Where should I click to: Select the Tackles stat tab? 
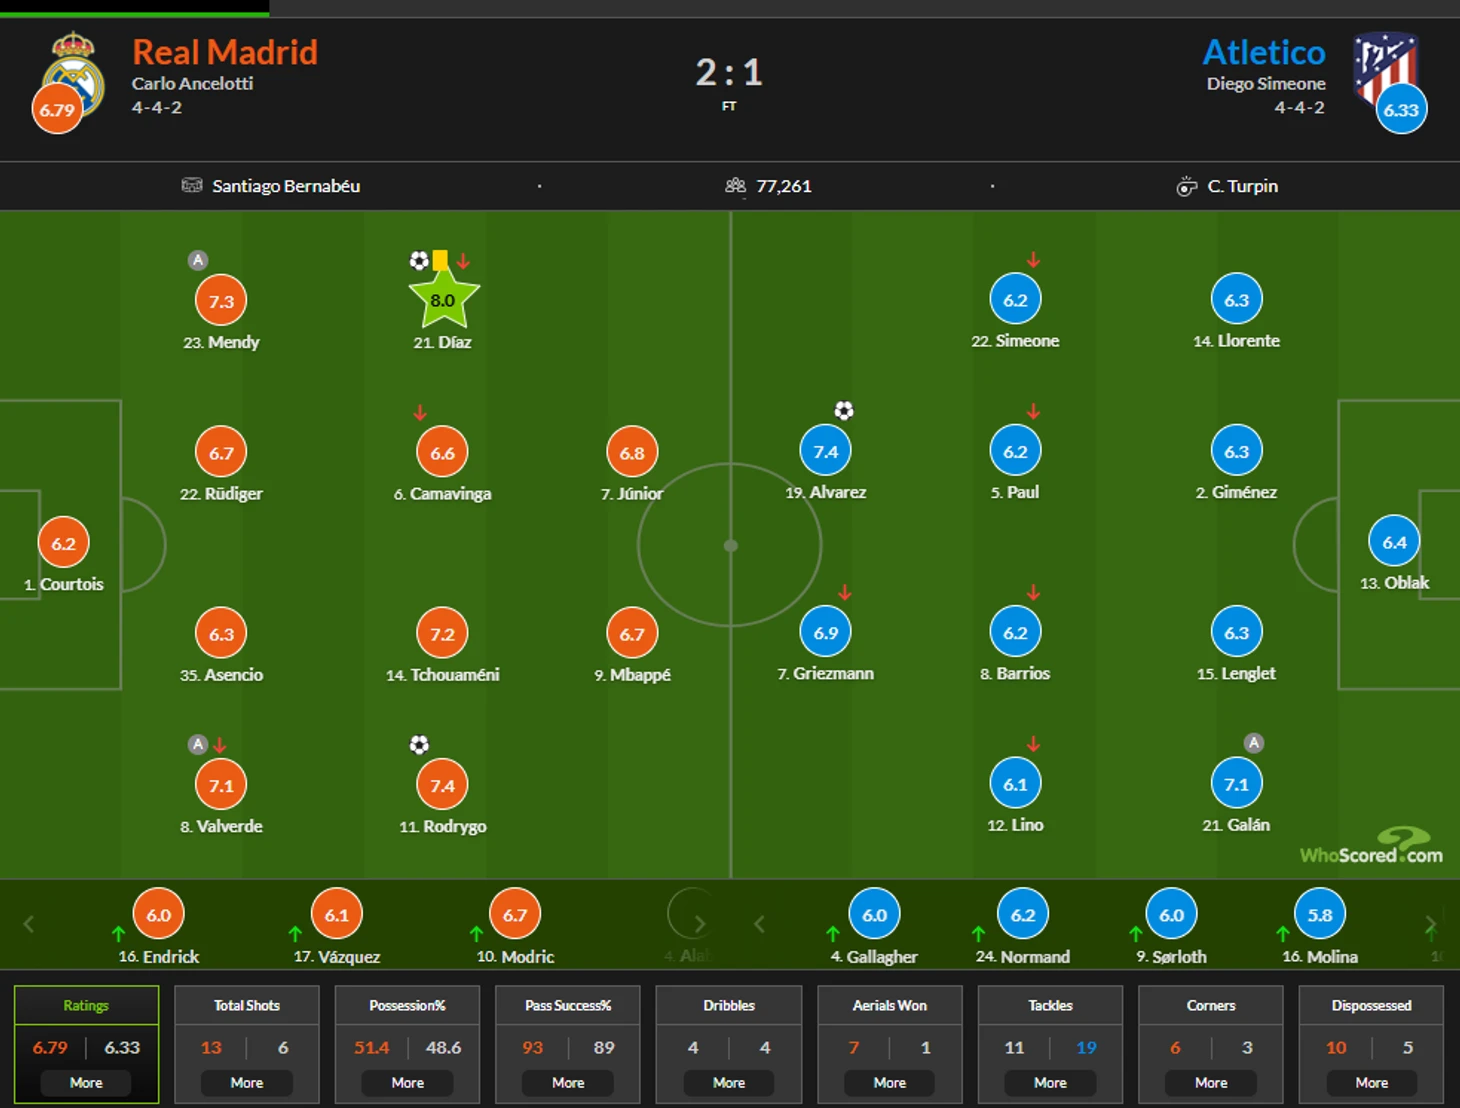[x=1050, y=1006]
